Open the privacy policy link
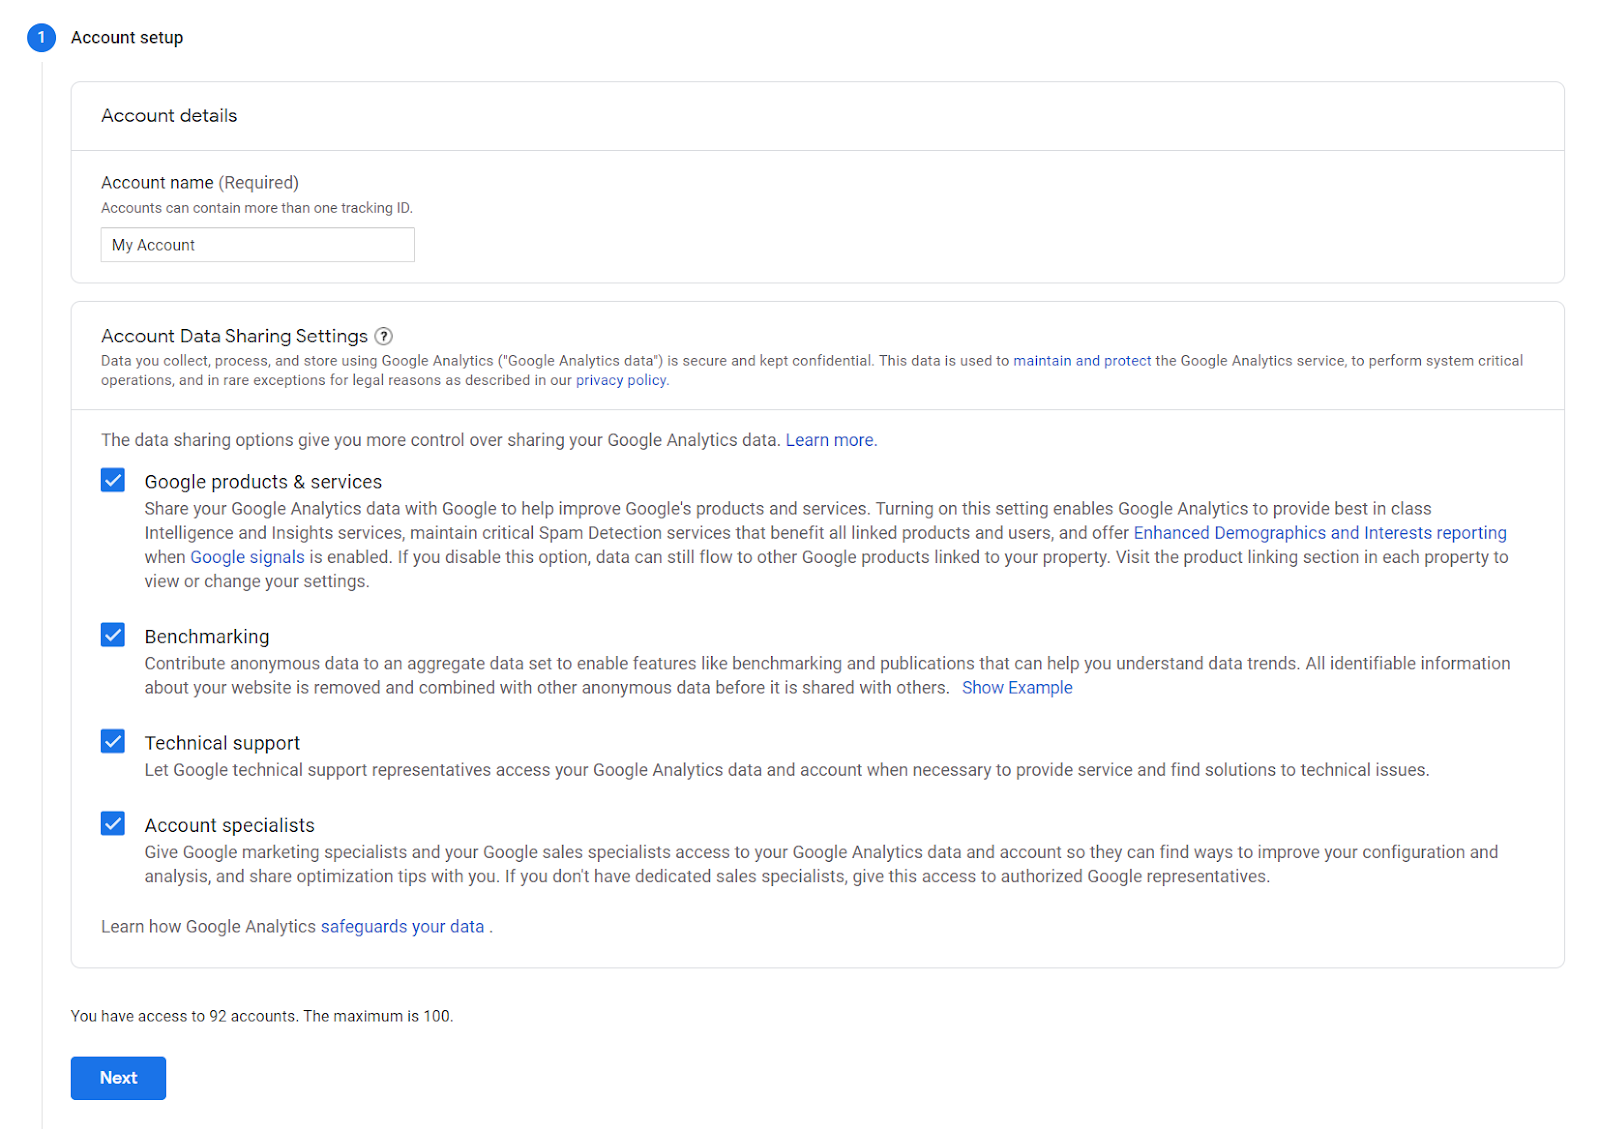 (x=621, y=380)
